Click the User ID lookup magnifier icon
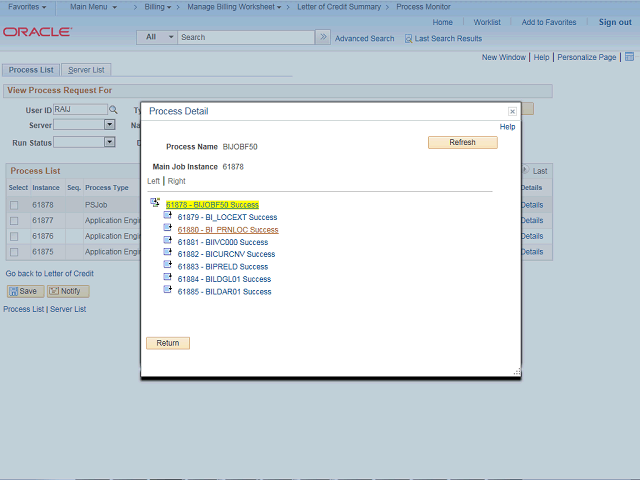640x480 pixels. (x=114, y=110)
